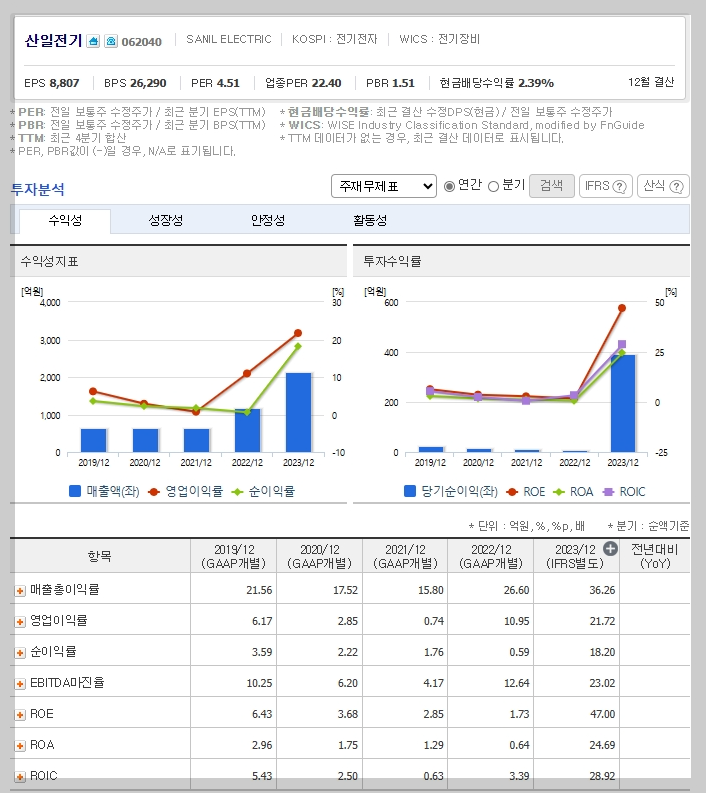
Task: Toggle ROIC legend purple marker
Action: [608, 492]
